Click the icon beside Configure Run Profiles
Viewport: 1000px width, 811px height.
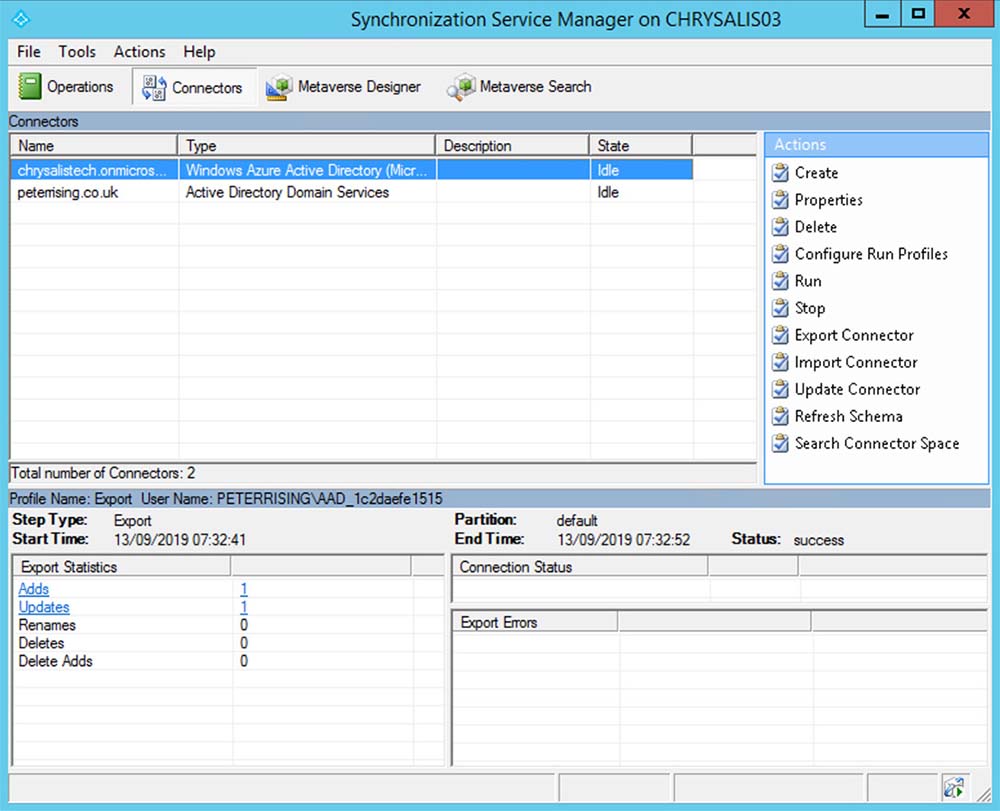781,254
